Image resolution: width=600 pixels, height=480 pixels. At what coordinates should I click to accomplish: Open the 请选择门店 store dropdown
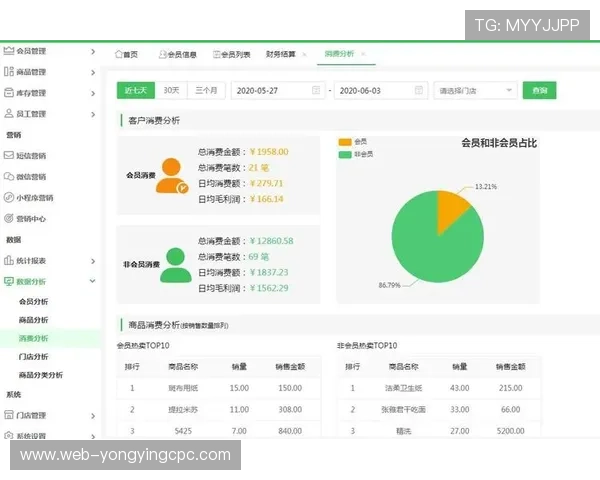pos(476,90)
